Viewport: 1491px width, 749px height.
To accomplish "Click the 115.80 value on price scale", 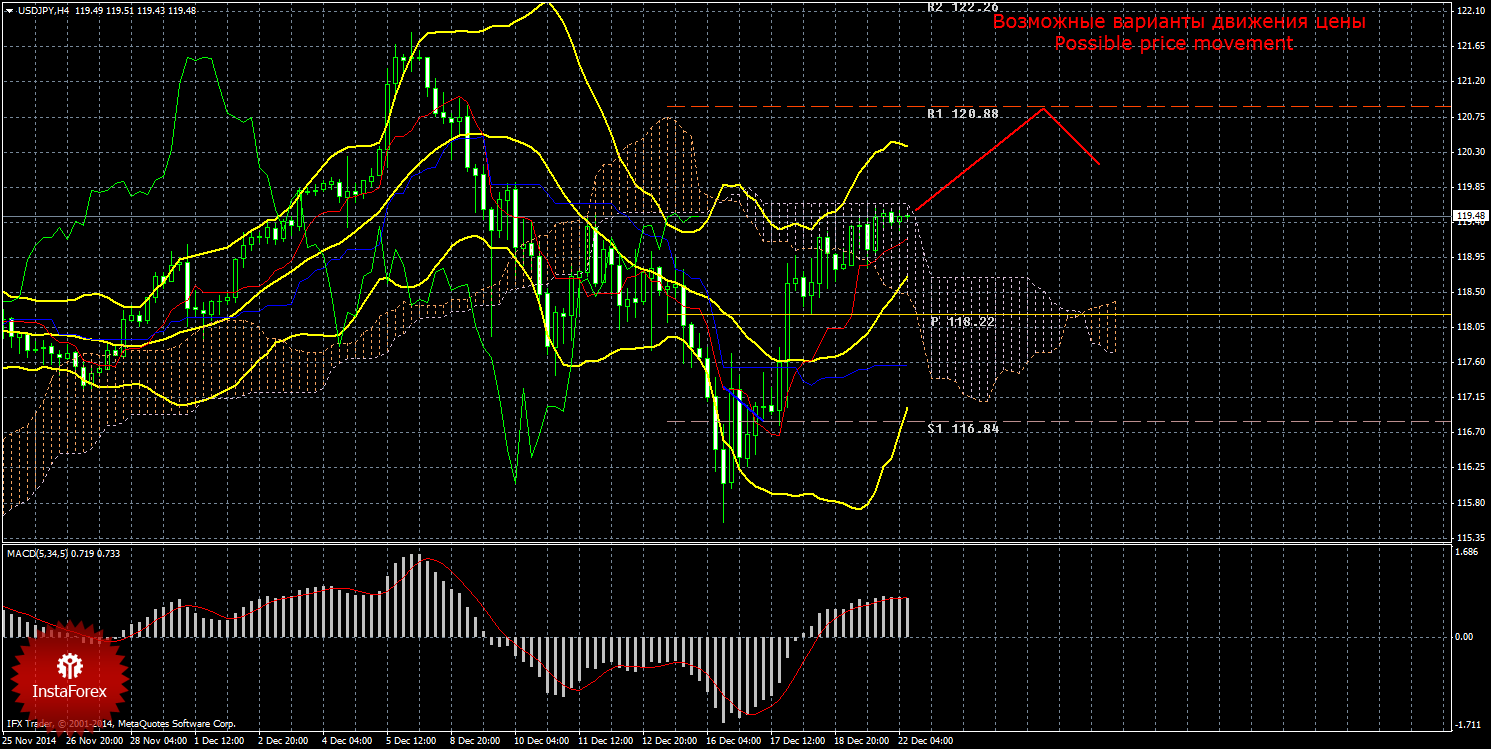I will tap(1469, 502).
